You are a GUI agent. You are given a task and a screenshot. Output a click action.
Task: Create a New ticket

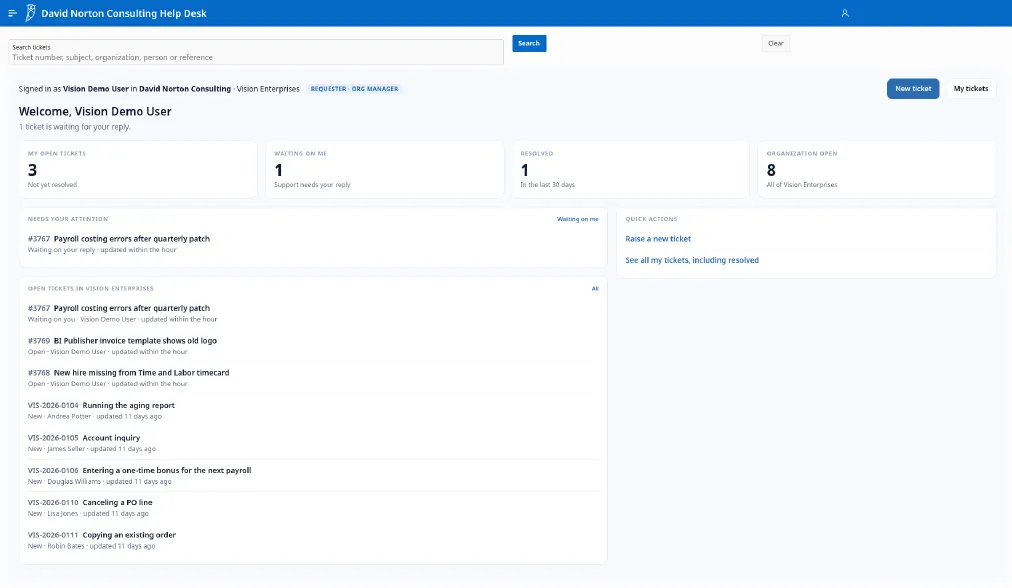tap(913, 88)
